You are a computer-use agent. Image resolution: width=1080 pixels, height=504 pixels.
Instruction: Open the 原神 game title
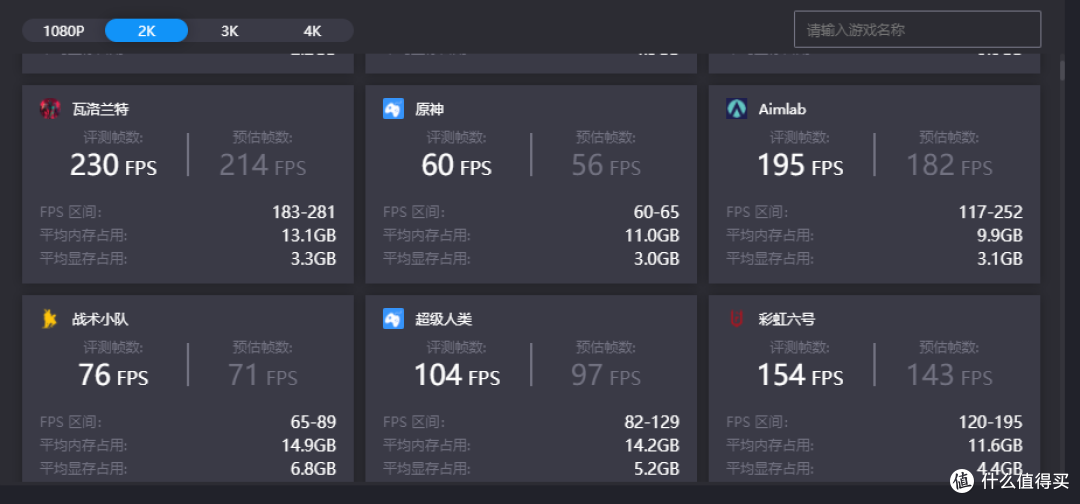(430, 109)
